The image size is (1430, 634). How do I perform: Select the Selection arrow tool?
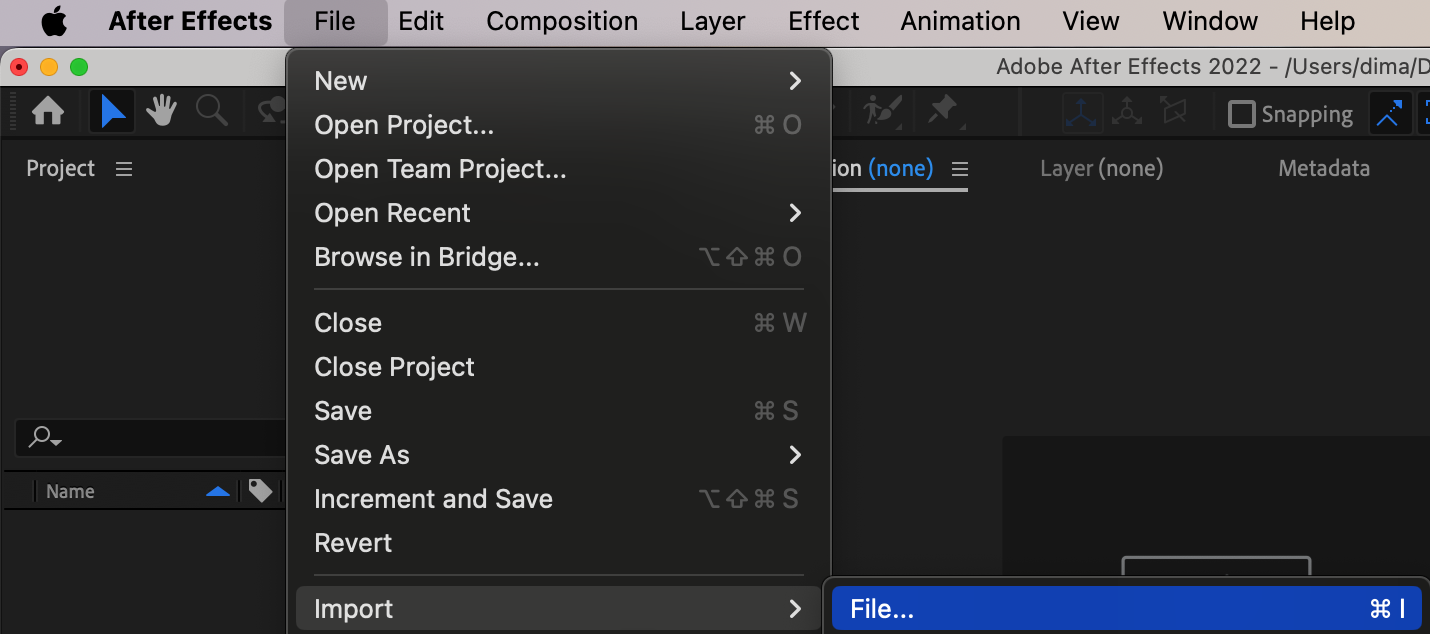[x=113, y=112]
